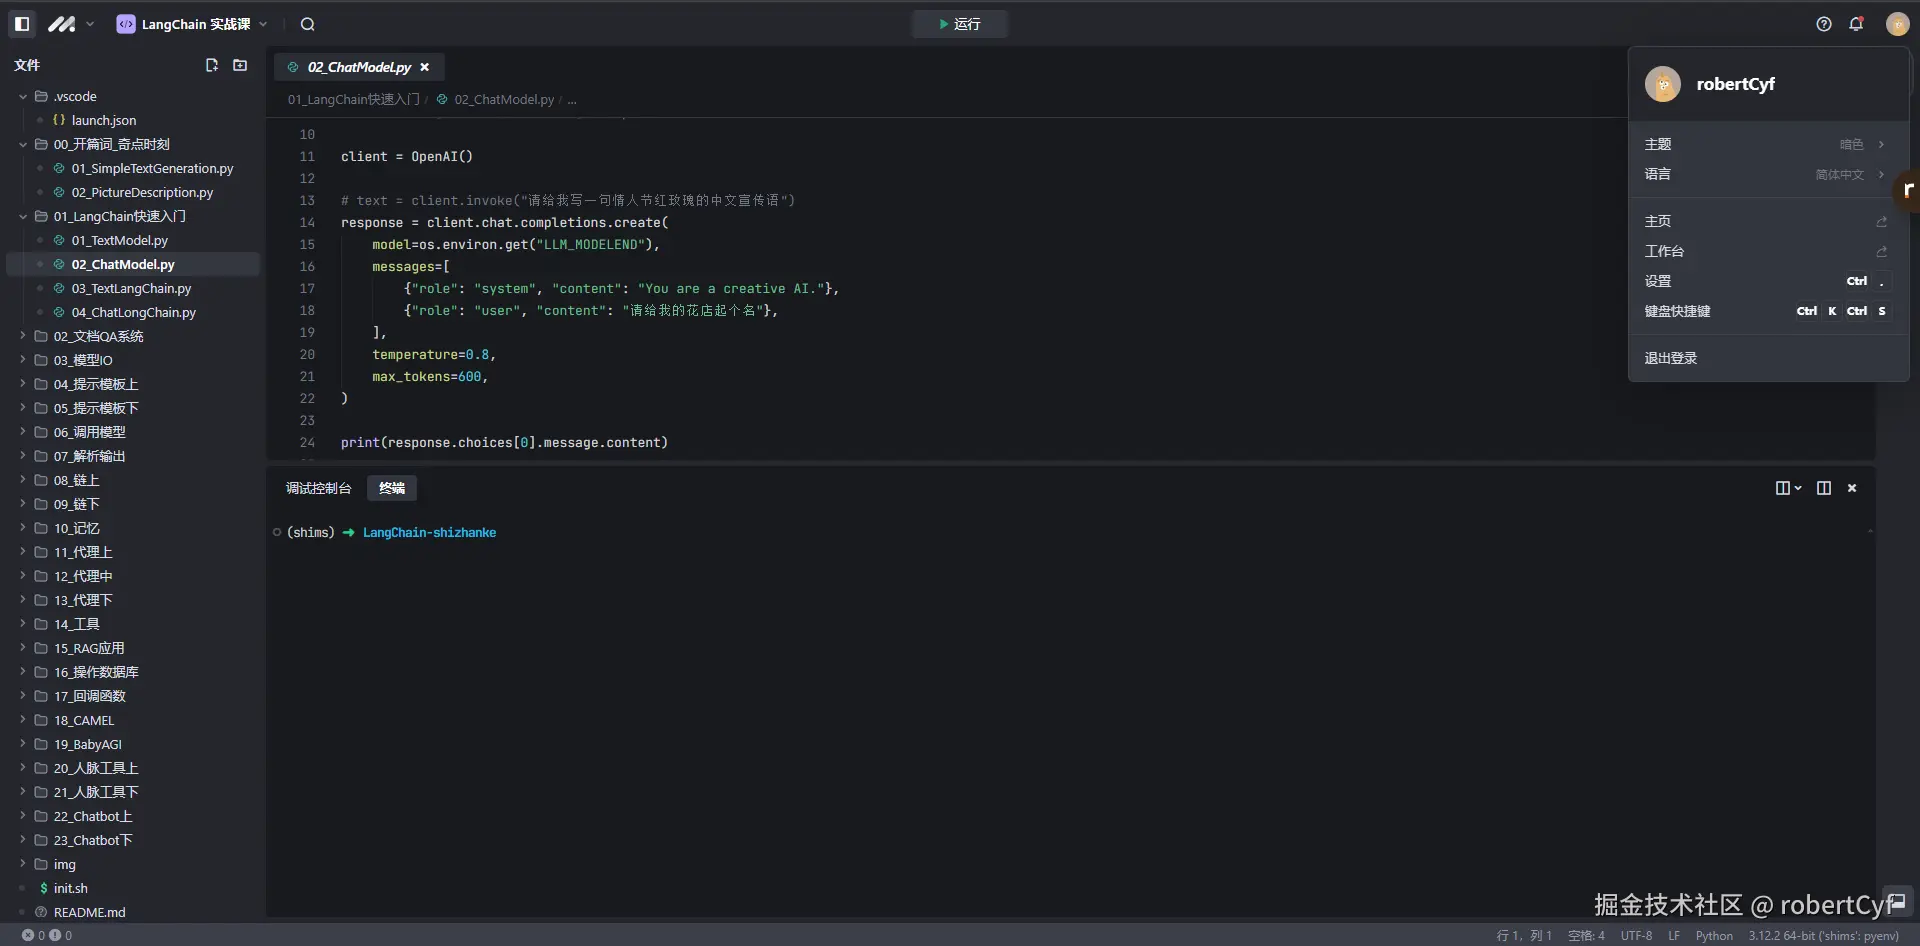Open the notifications bell
Image resolution: width=1920 pixels, height=946 pixels.
(1856, 24)
